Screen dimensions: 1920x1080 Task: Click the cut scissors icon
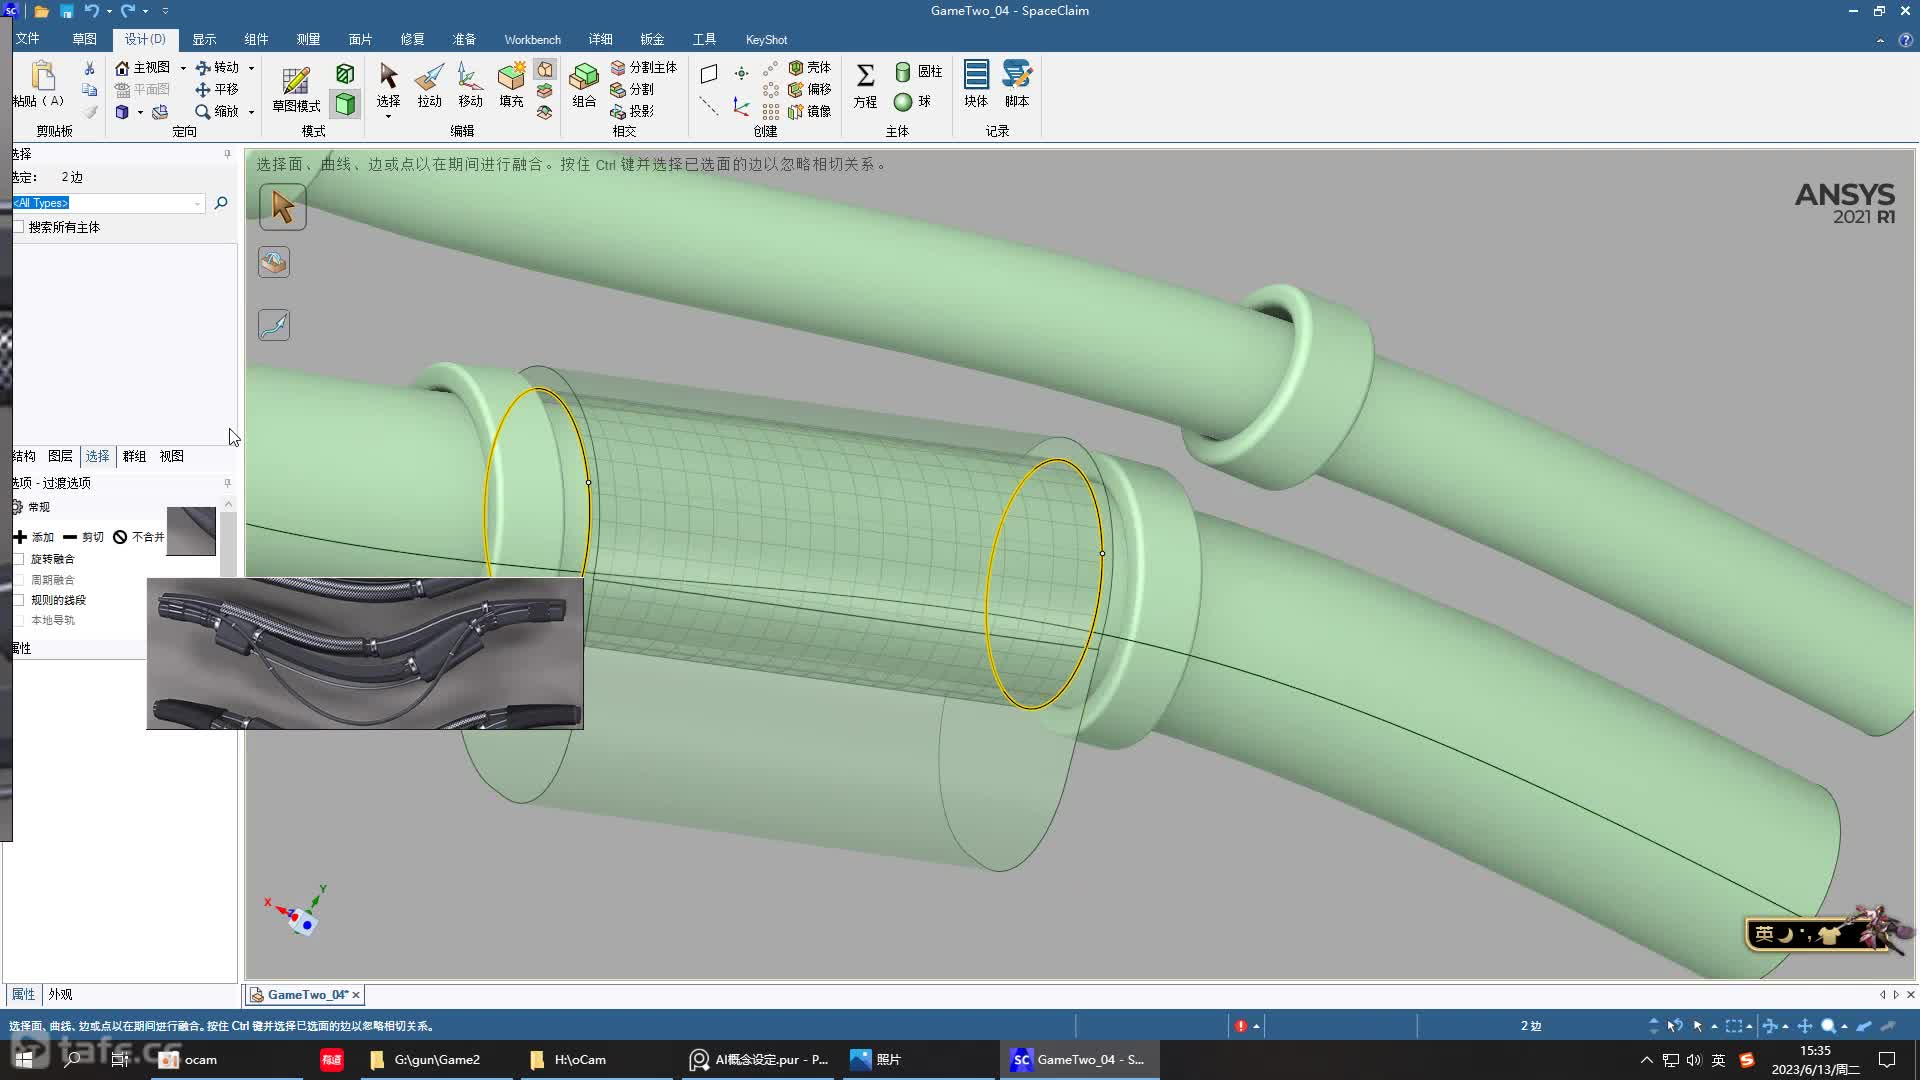click(x=89, y=68)
